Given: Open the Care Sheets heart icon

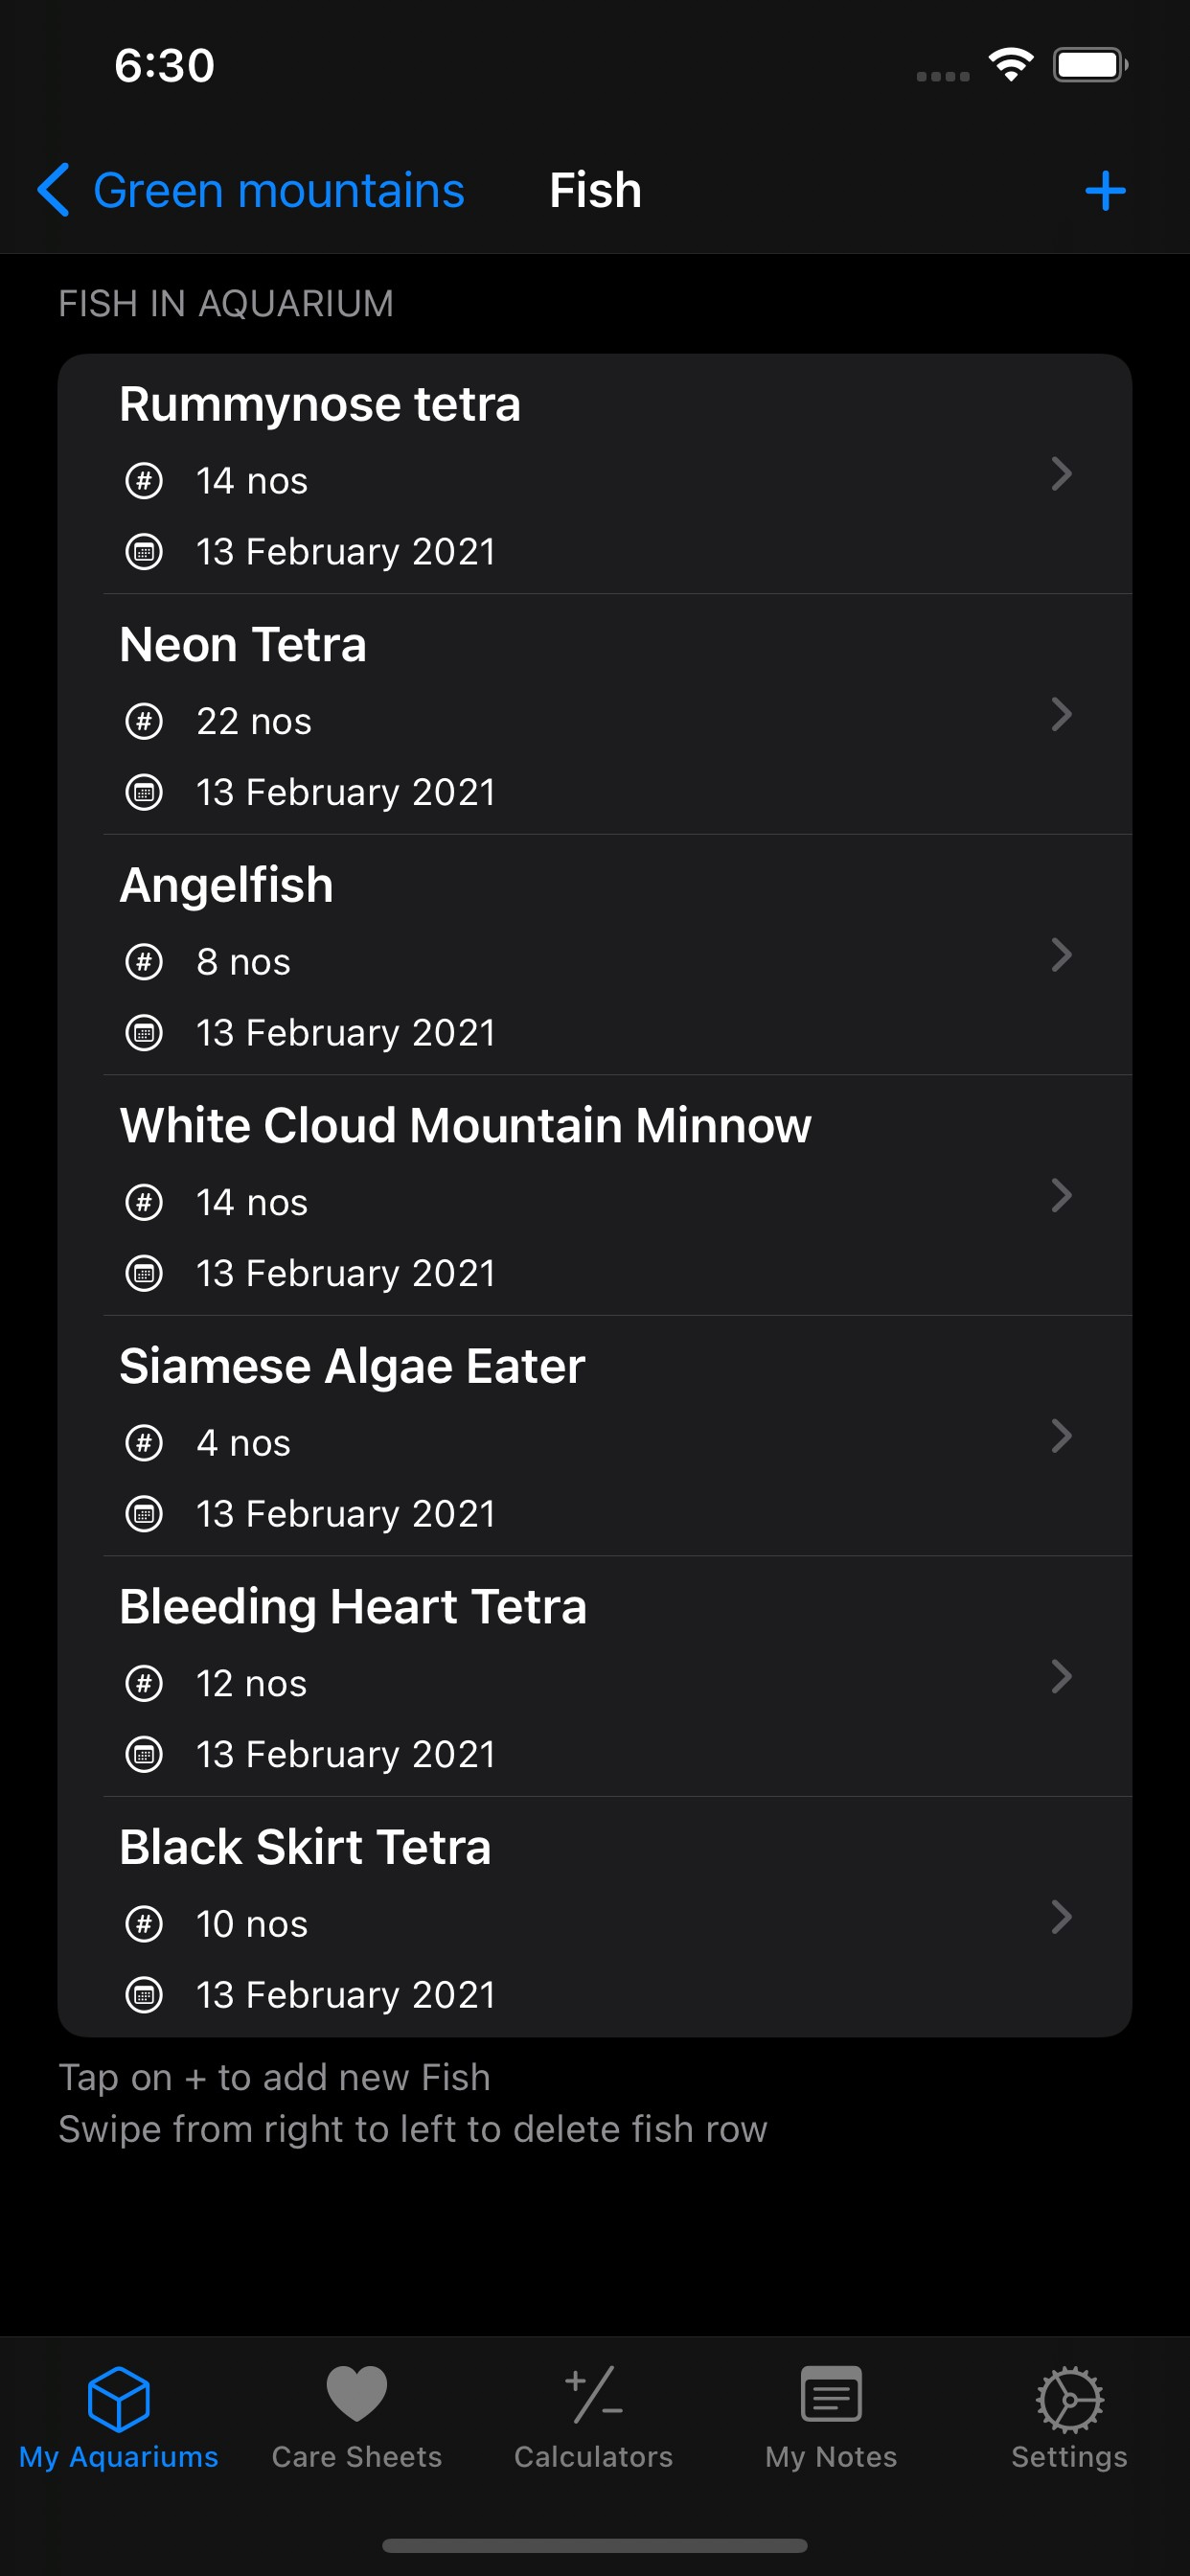Looking at the screenshot, I should (357, 2395).
